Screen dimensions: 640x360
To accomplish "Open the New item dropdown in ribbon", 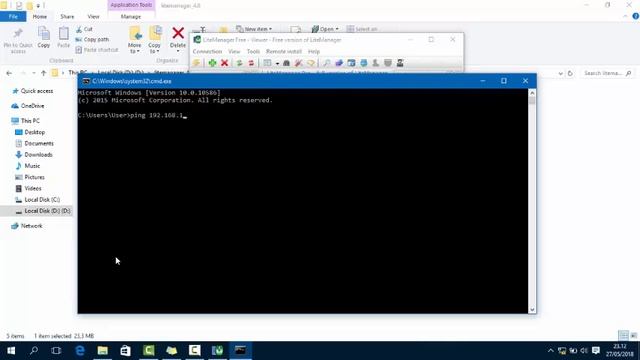I will pyautogui.click(x=254, y=29).
